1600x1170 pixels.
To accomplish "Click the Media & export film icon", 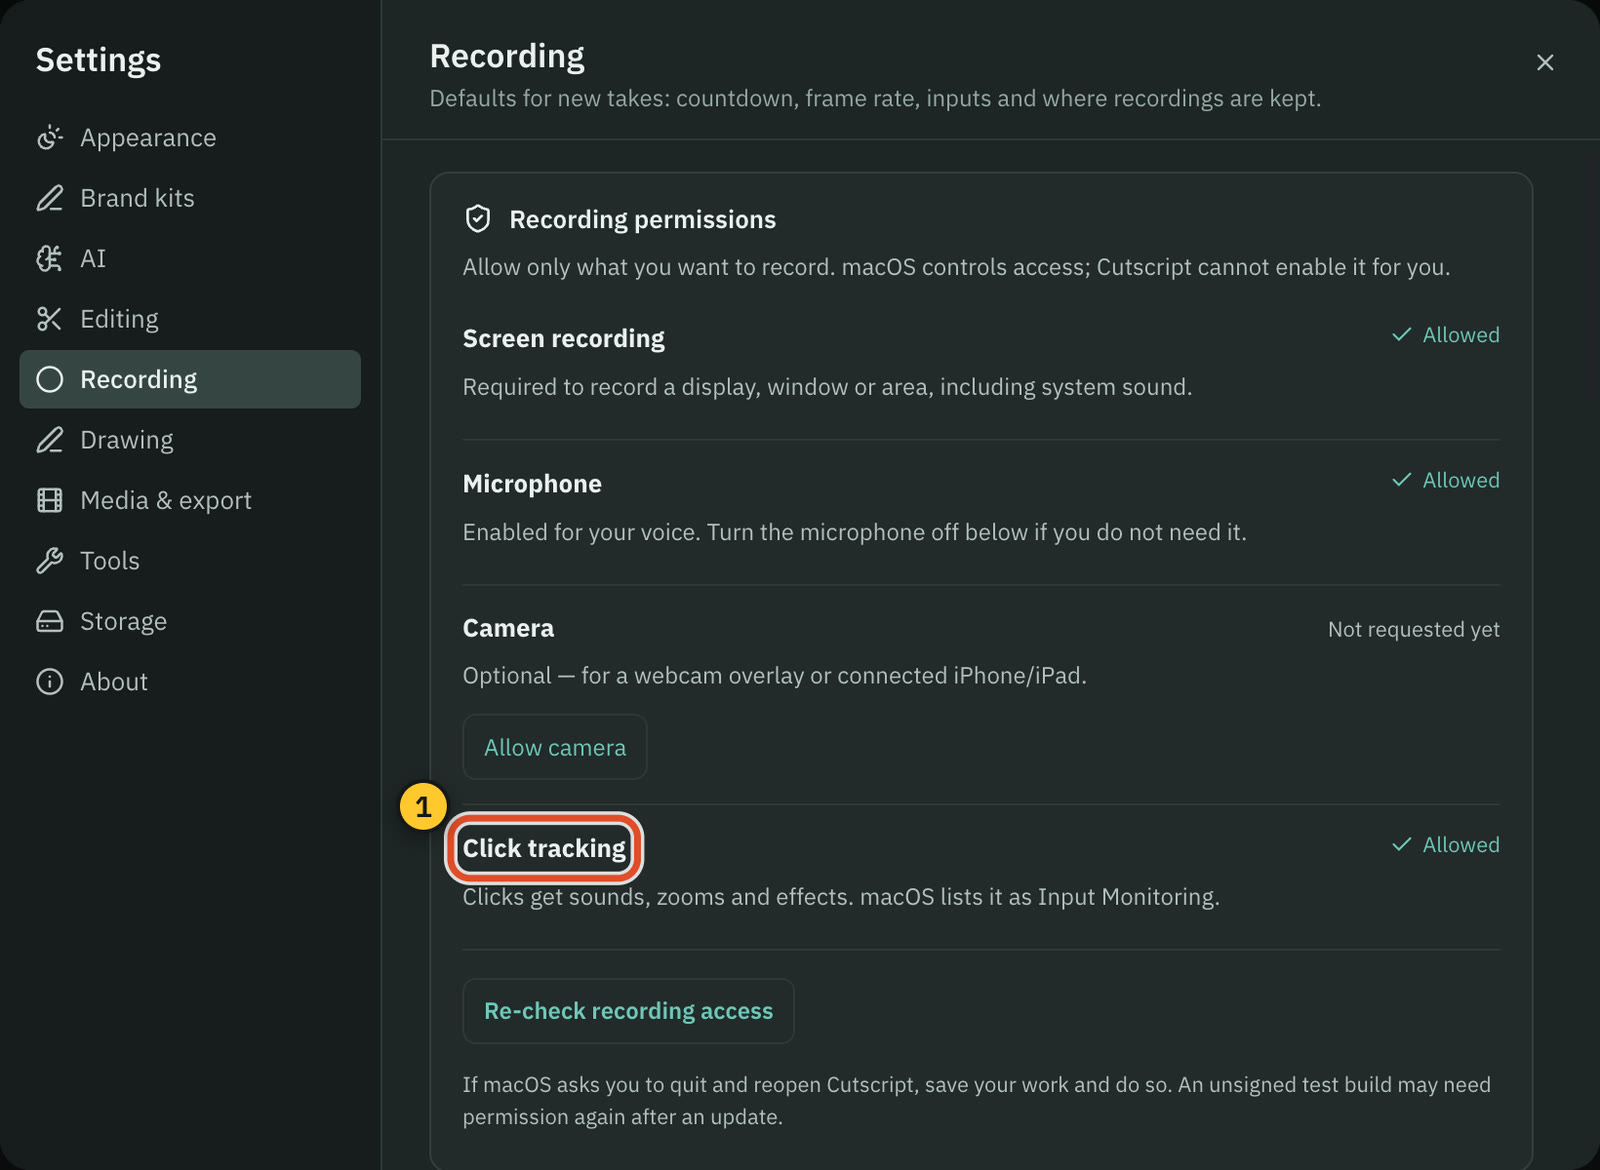I will tap(49, 500).
